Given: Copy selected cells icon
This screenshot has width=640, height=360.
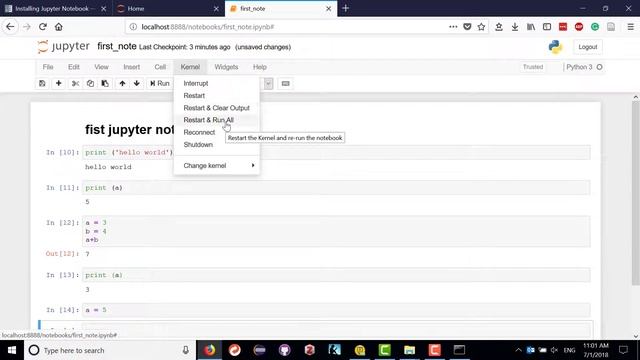Looking at the screenshot, I should point(90,83).
